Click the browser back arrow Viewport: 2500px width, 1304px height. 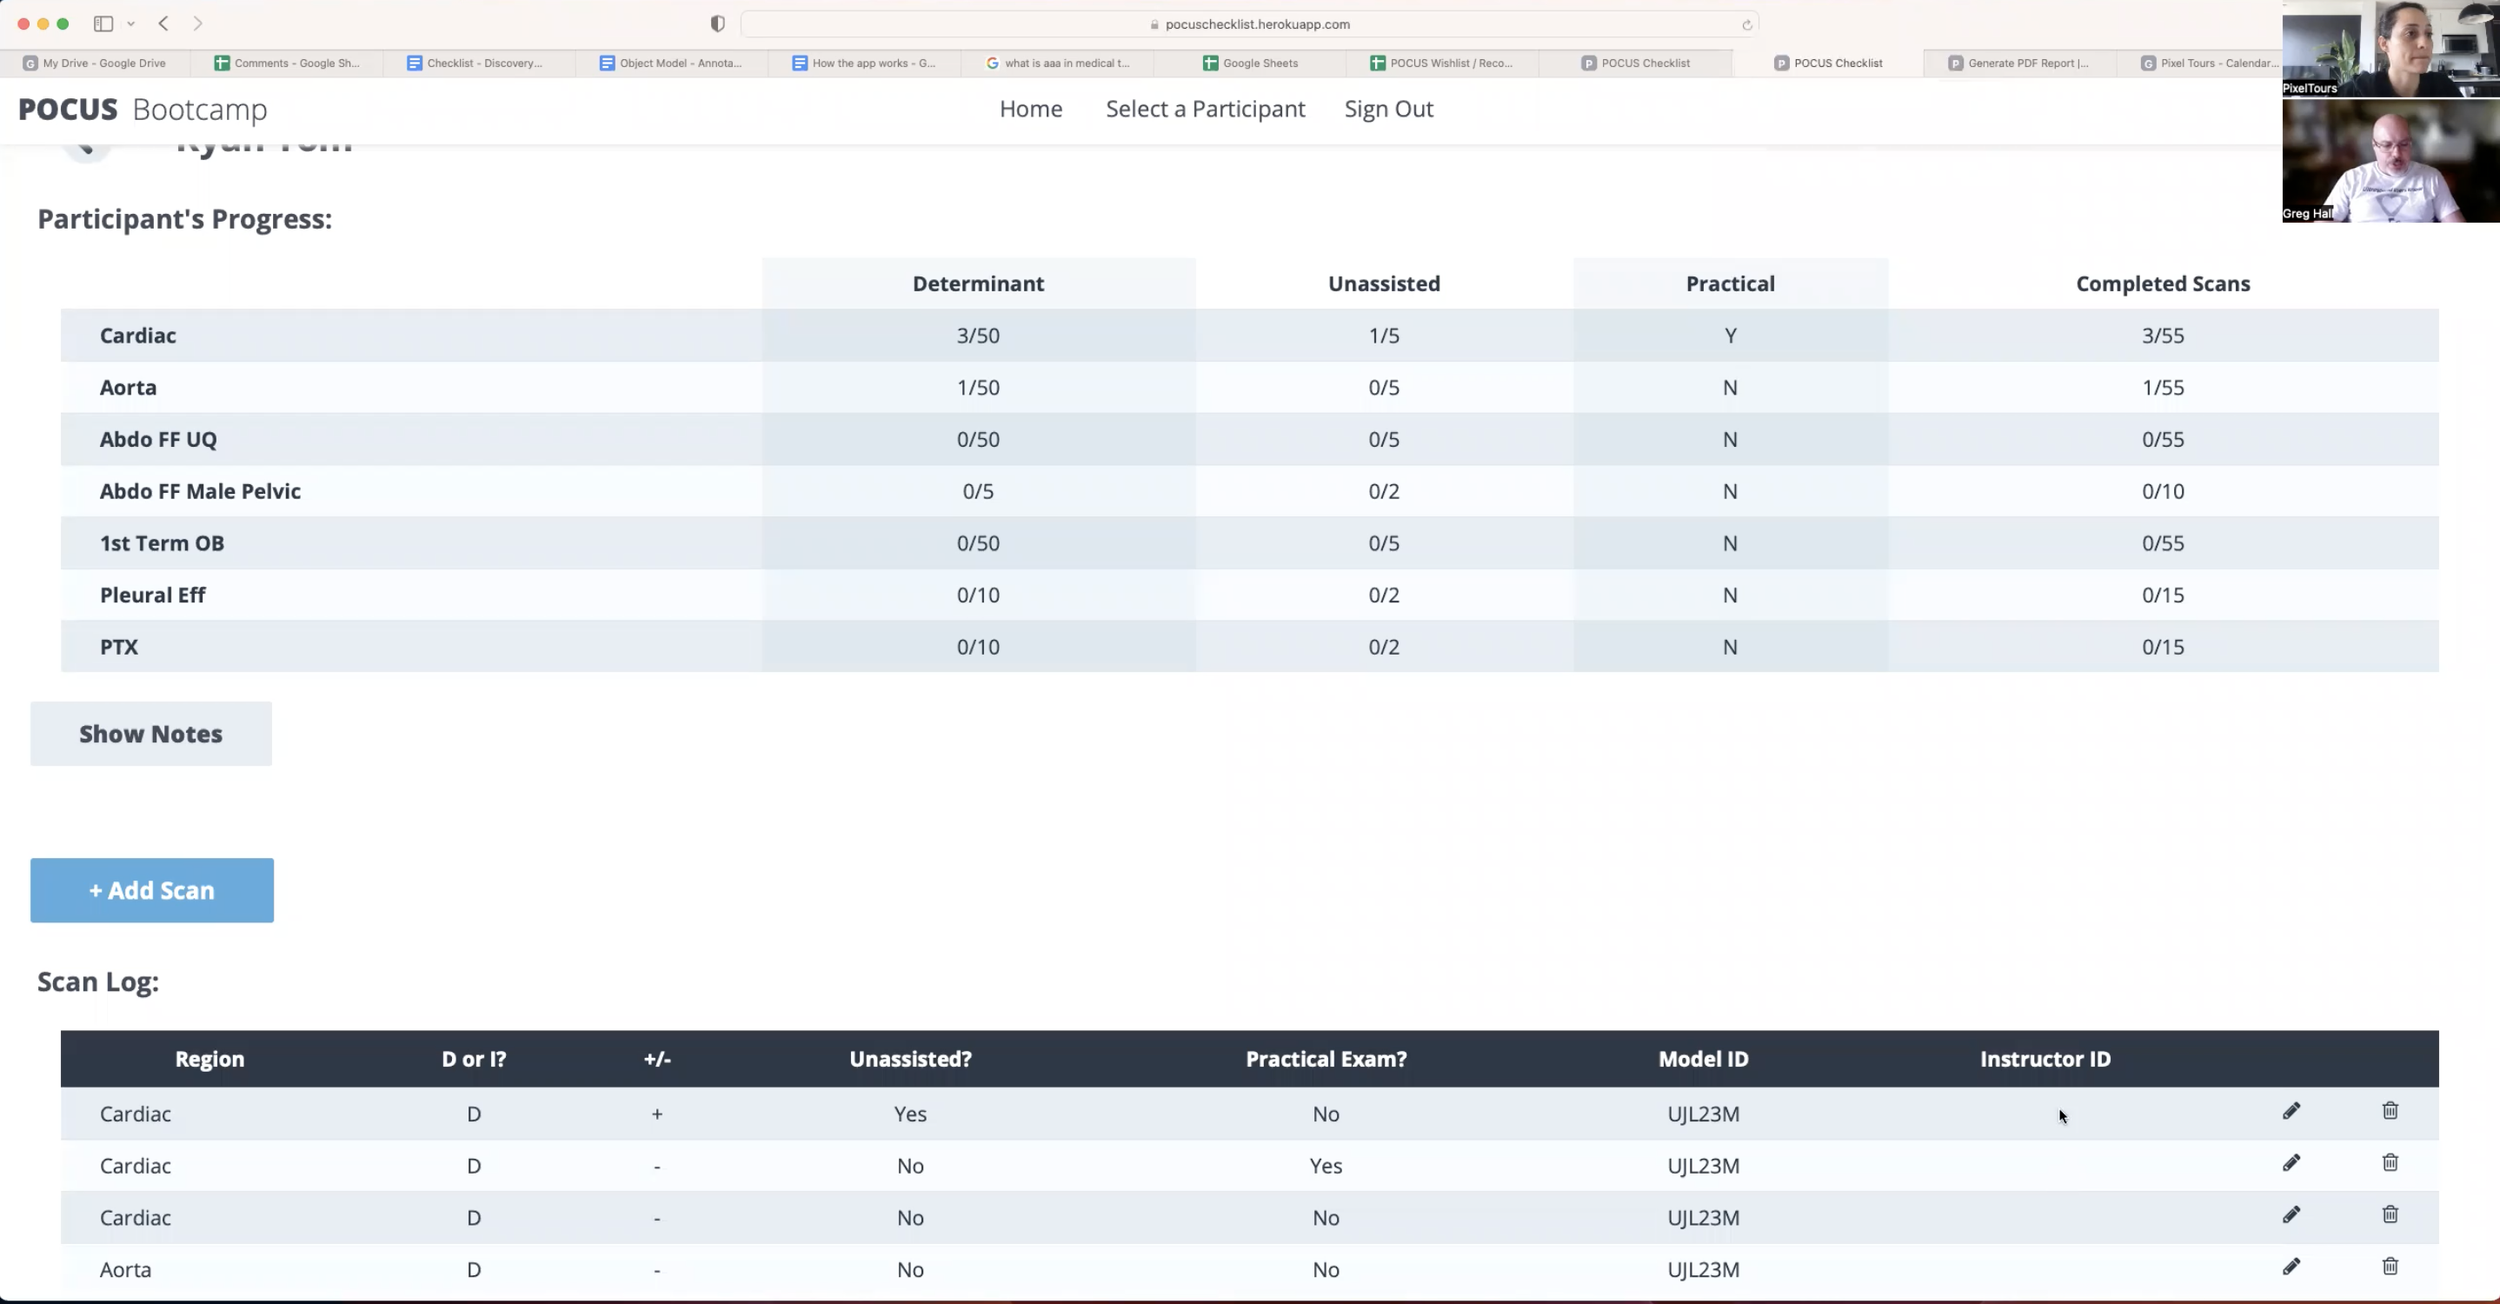[164, 23]
